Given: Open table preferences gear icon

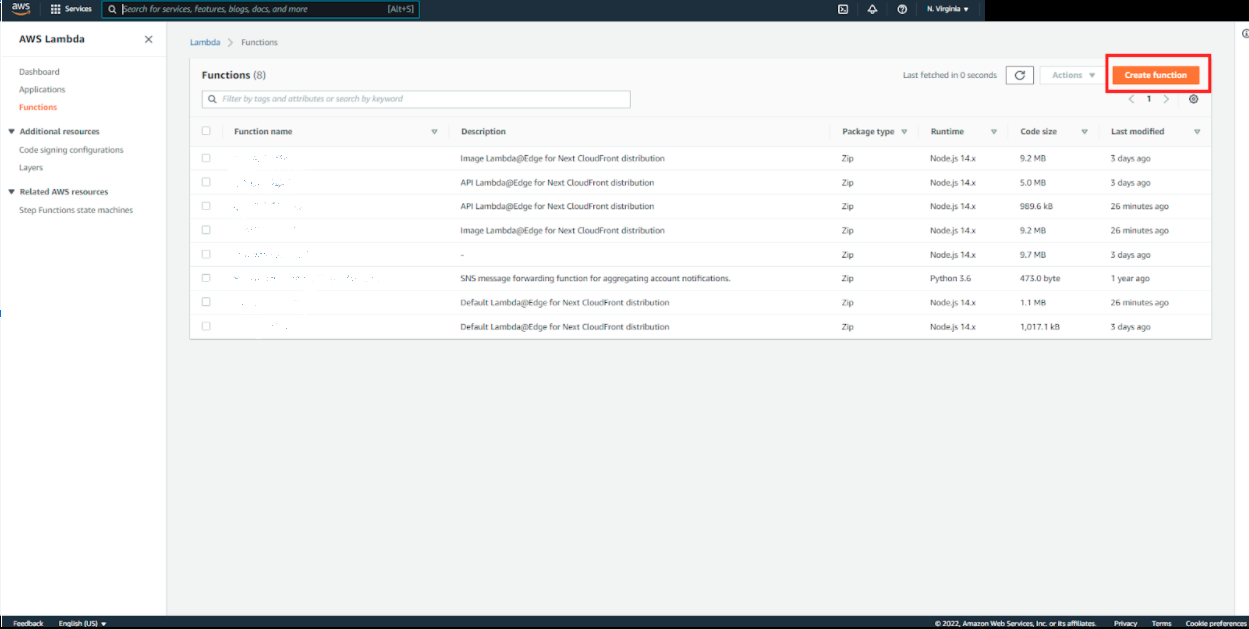Looking at the screenshot, I should tap(1193, 99).
